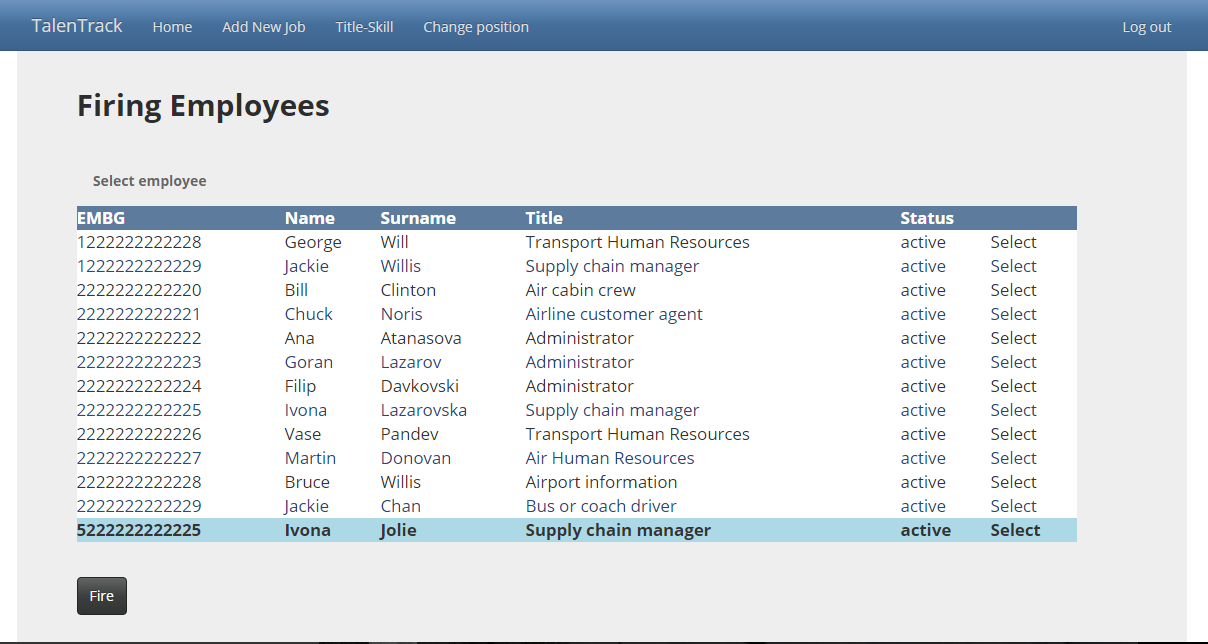Select Goran Lazarov employee row
Viewport: 1208px width, 644px height.
tap(1013, 362)
